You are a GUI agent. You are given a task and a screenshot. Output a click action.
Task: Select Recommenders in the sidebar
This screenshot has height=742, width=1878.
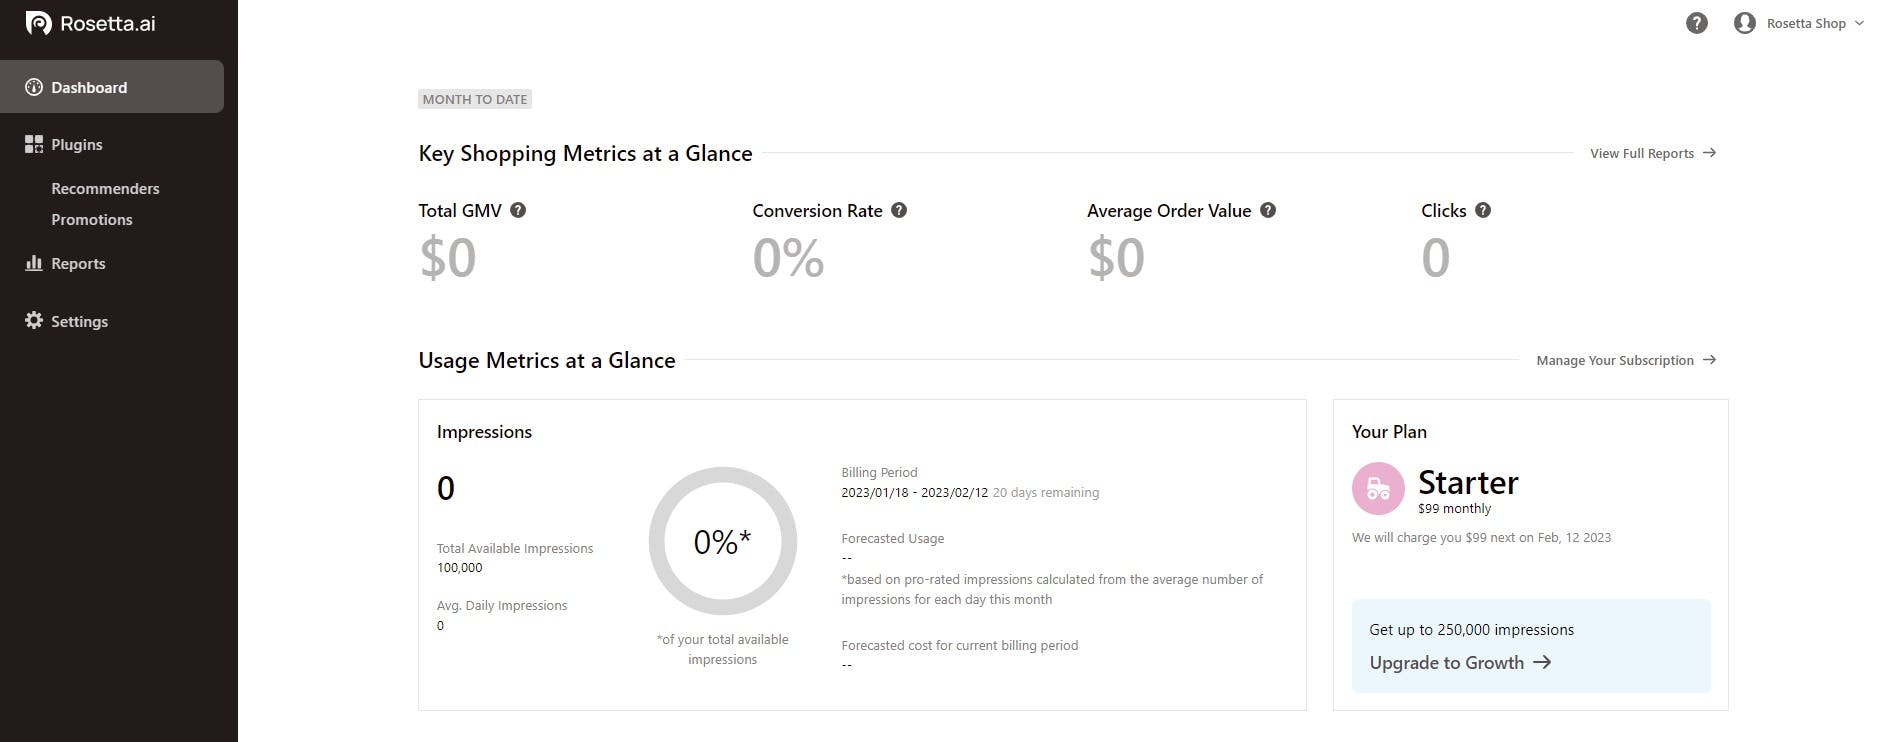point(105,188)
